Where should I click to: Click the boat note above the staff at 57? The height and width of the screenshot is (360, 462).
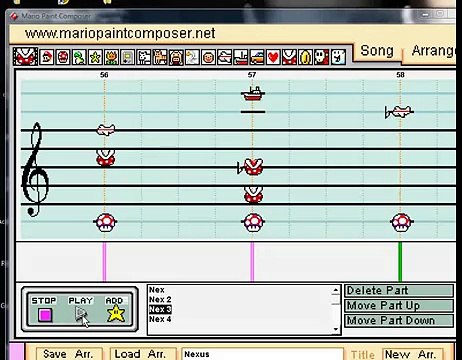pos(253,93)
